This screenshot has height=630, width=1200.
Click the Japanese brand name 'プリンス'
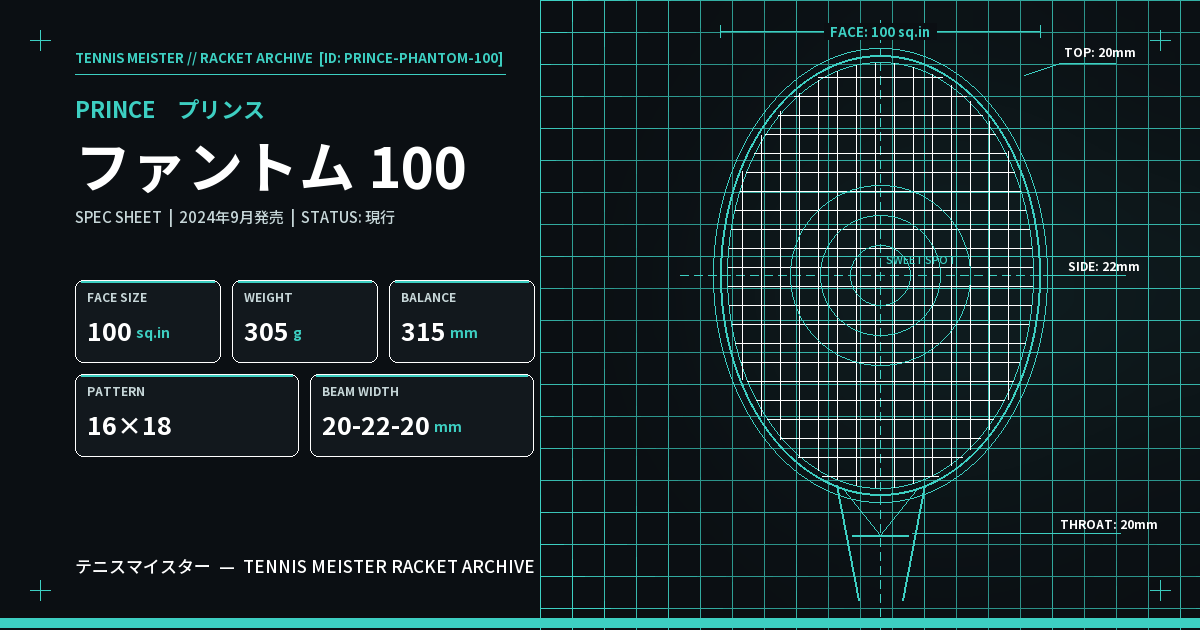point(221,110)
